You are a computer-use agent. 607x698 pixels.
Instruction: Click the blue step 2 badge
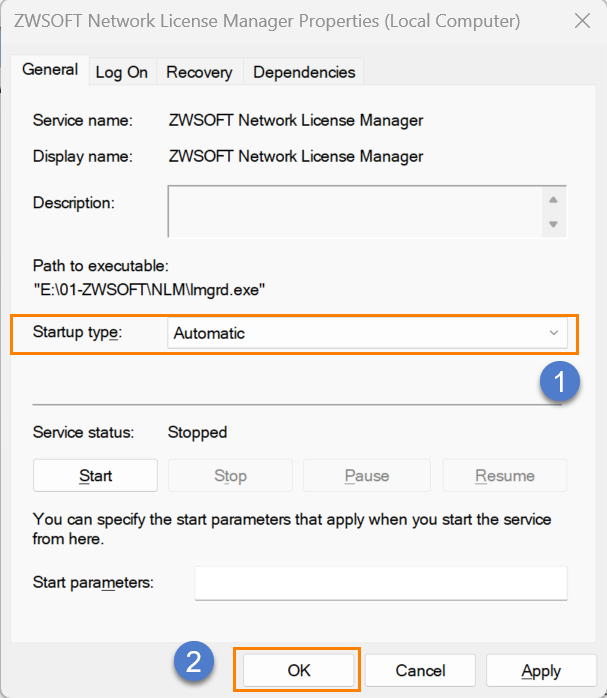(194, 661)
